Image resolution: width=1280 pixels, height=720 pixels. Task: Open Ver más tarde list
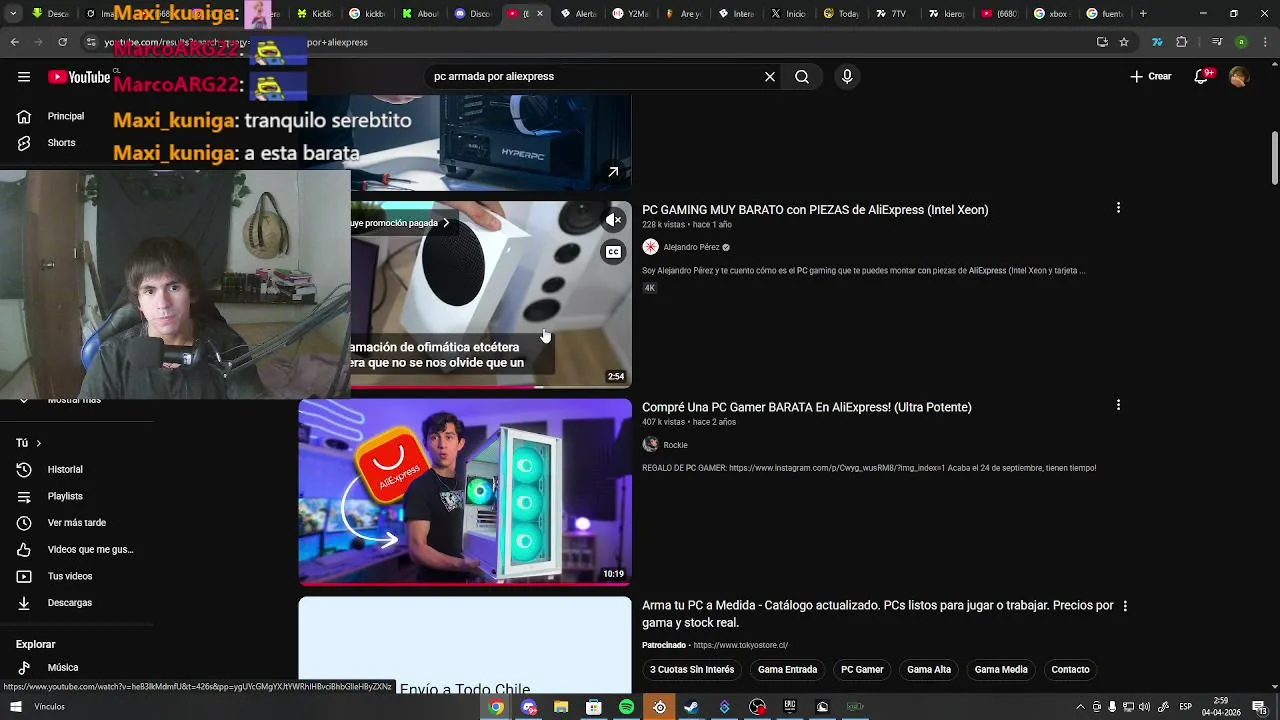(x=77, y=523)
